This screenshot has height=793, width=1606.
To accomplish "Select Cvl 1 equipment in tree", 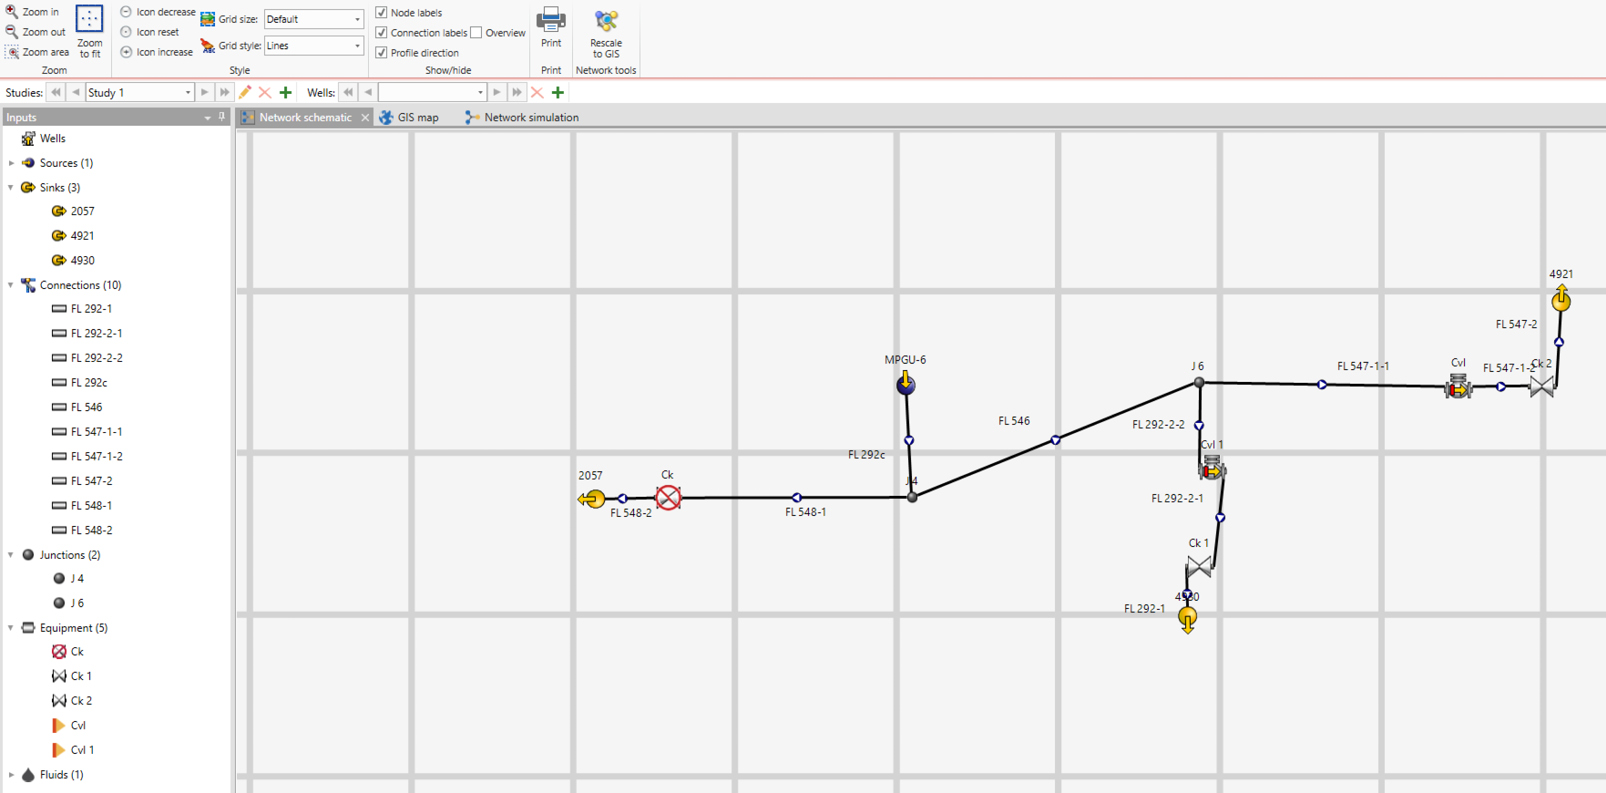I will tap(73, 750).
